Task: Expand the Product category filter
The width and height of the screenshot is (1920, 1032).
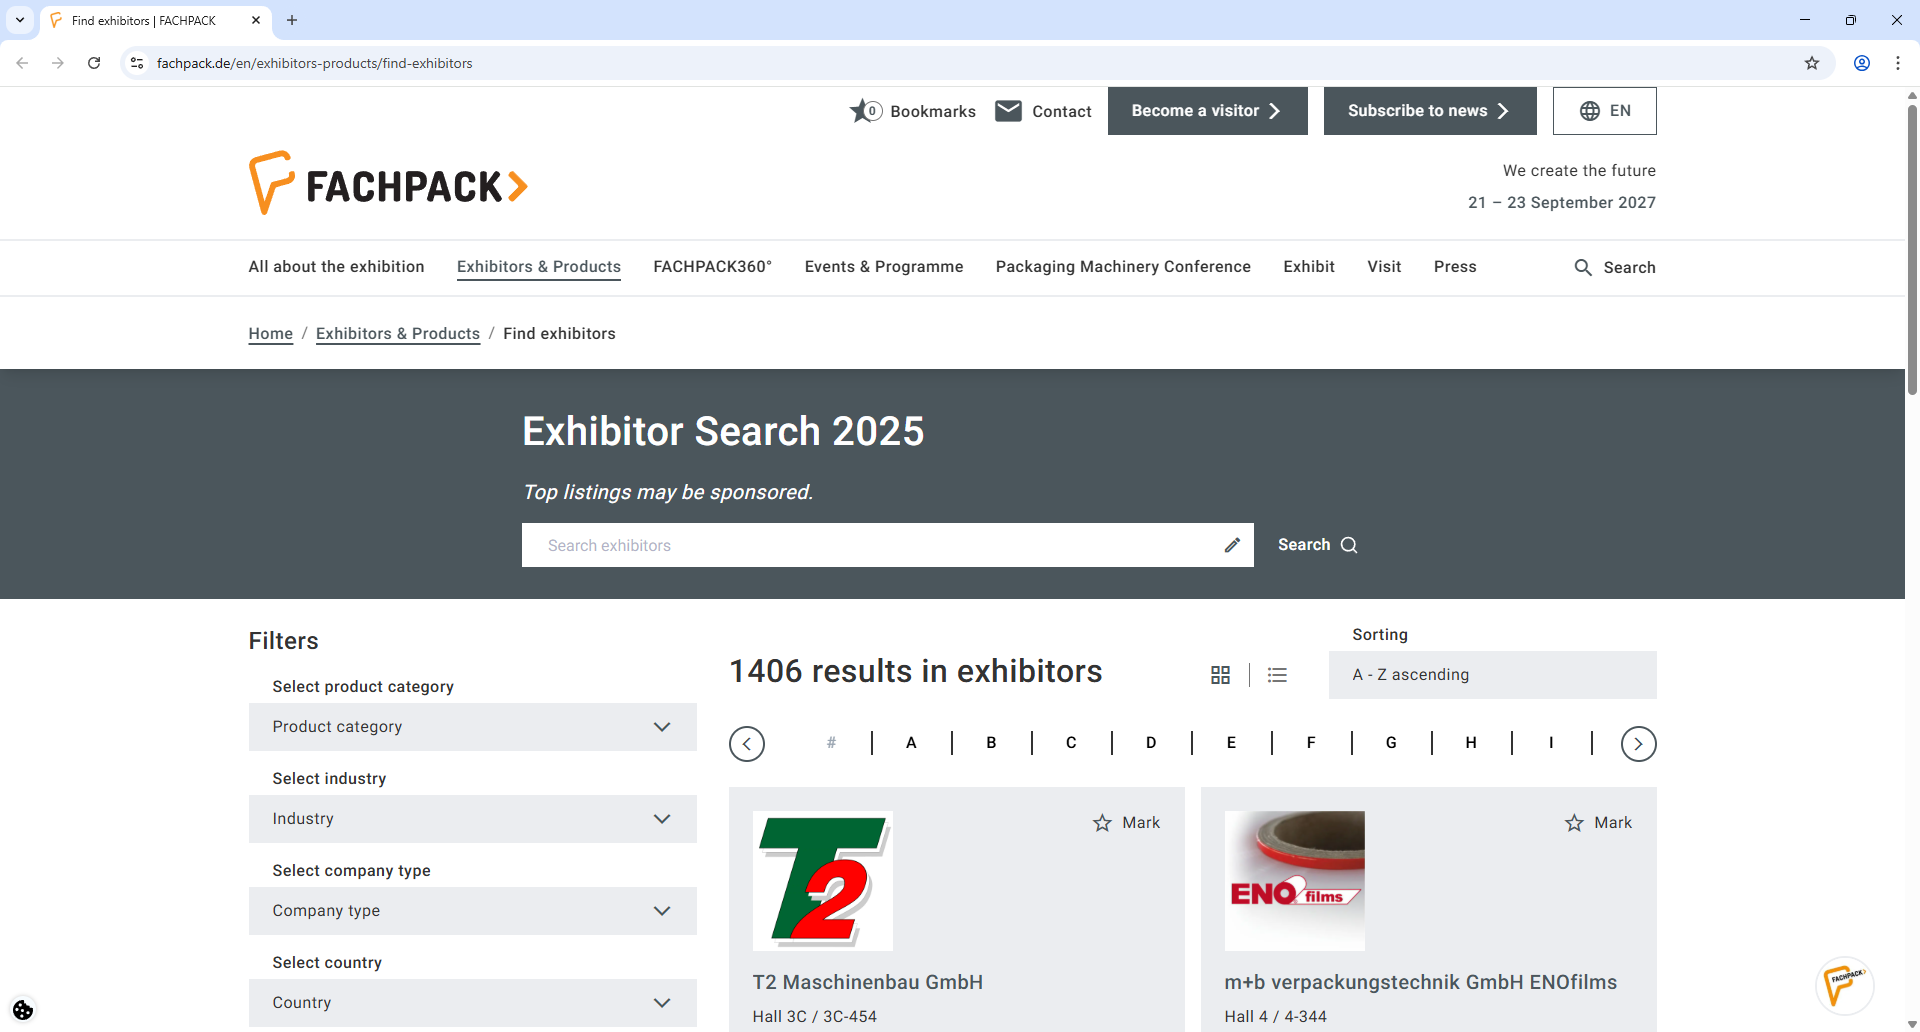Action: (x=471, y=727)
